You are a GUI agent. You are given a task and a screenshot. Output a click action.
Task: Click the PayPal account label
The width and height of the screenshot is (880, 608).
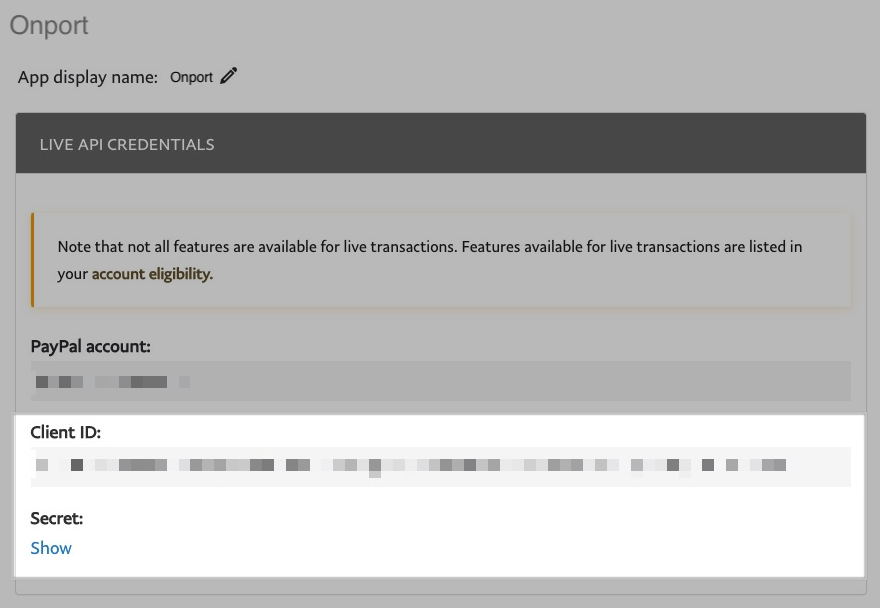pyautogui.click(x=91, y=346)
